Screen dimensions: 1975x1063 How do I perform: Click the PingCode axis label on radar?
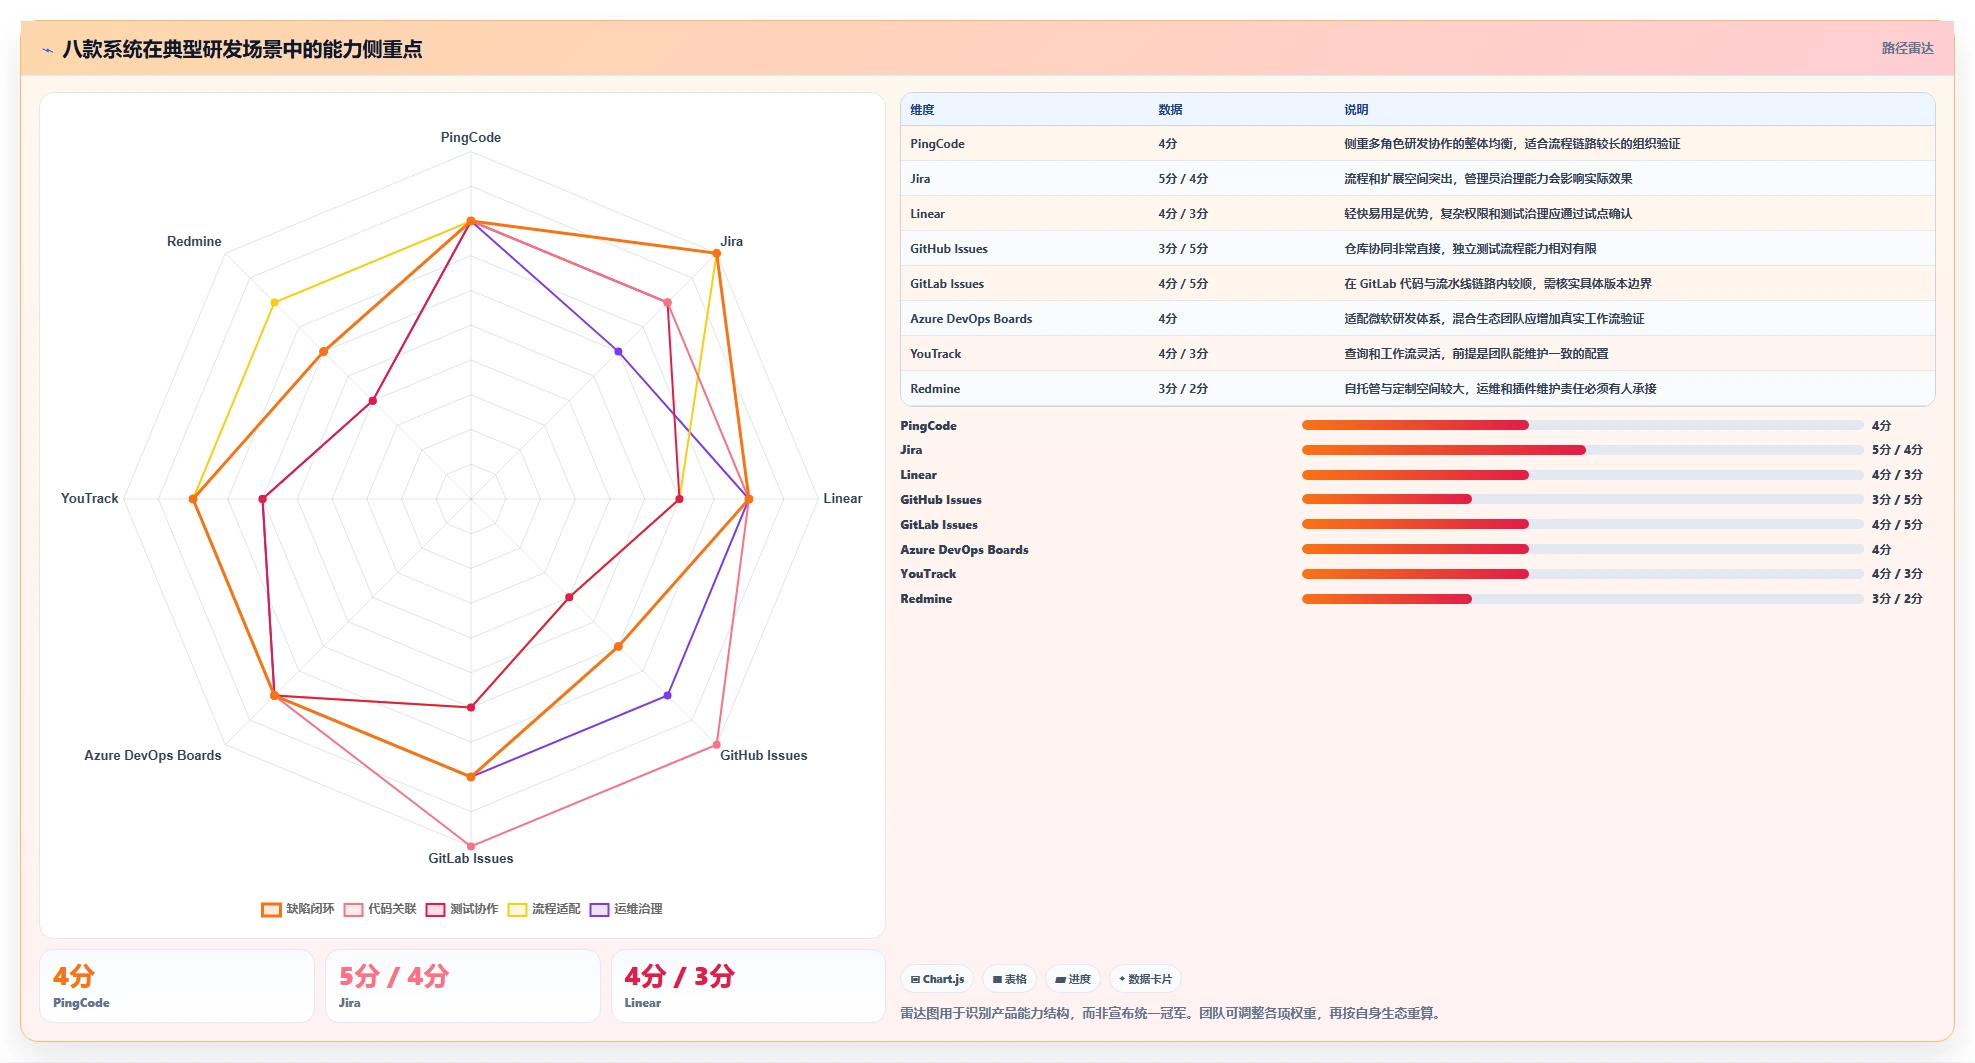[471, 138]
